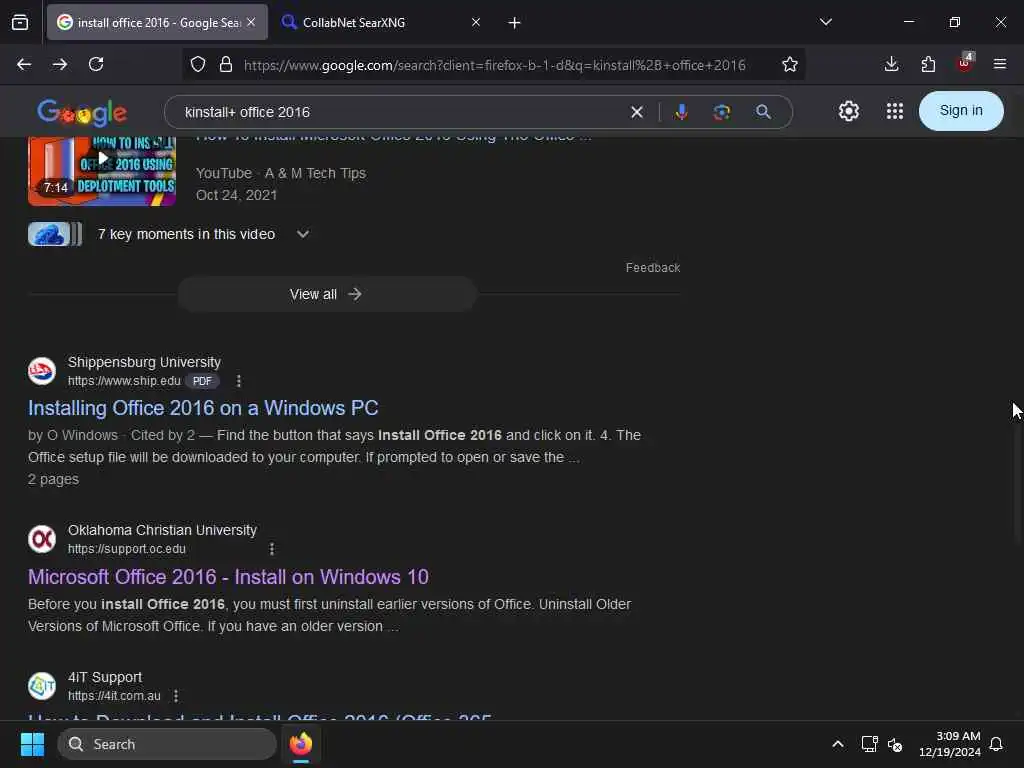Search by voice microphone icon

tap(681, 112)
